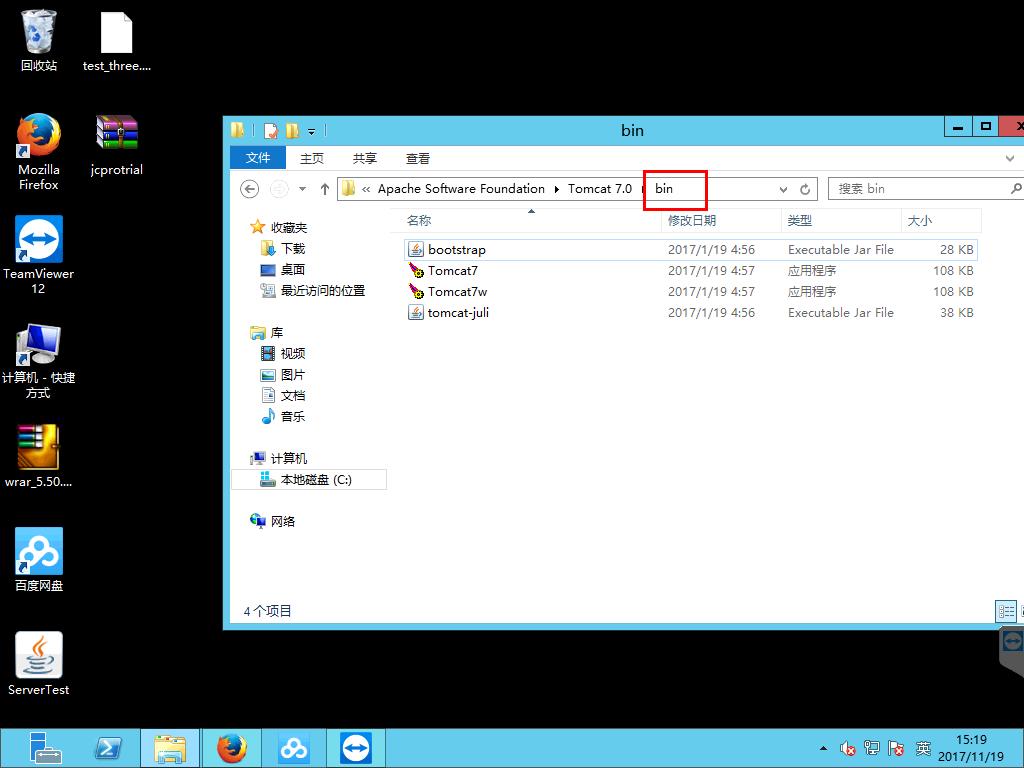This screenshot has width=1024, height=768.
Task: Click Apache Software Foundation in the address bar
Action: click(x=461, y=189)
